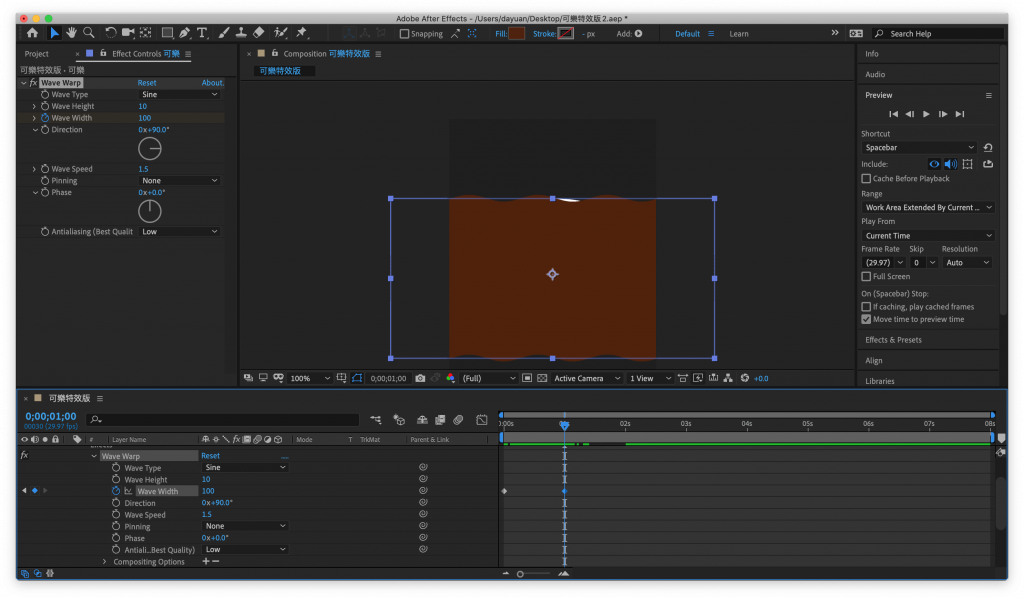Expand the Wave Height property
1024x599 pixels.
point(34,106)
